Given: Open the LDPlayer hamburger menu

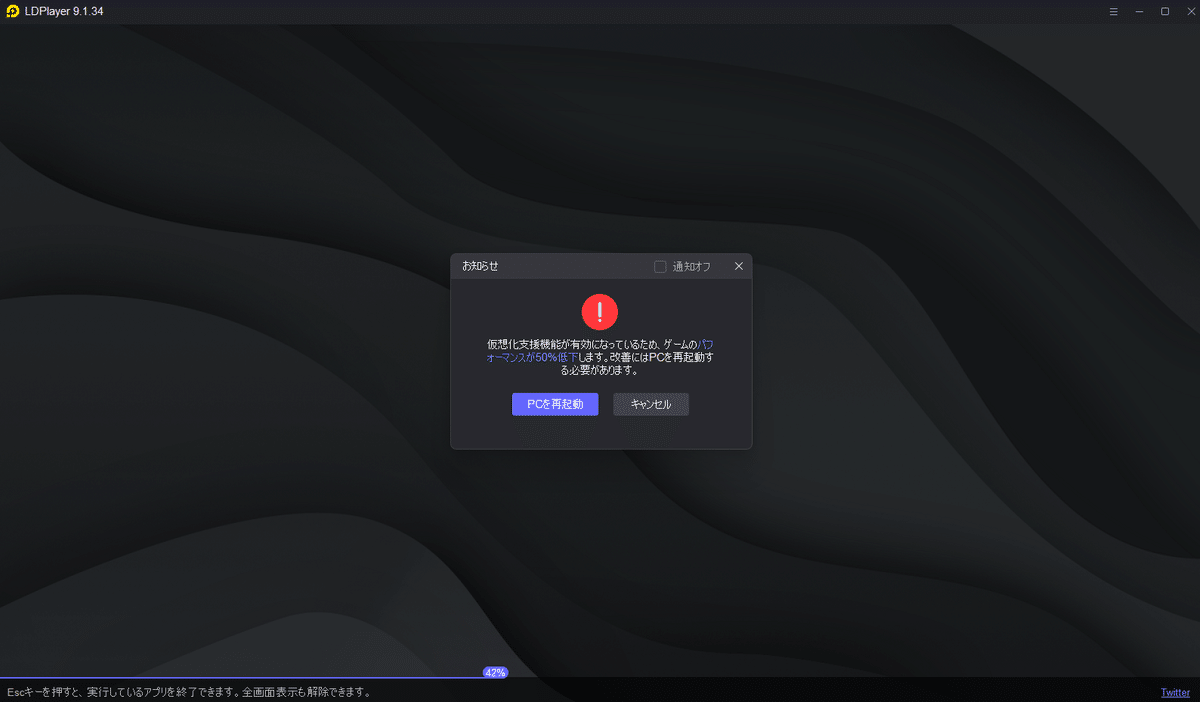Looking at the screenshot, I should 1114,11.
